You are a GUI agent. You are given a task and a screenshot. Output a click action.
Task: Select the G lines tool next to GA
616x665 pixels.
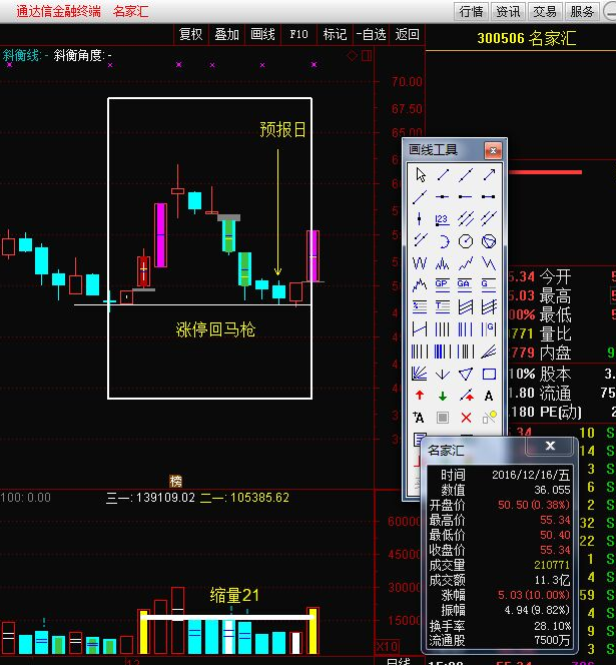coord(489,285)
